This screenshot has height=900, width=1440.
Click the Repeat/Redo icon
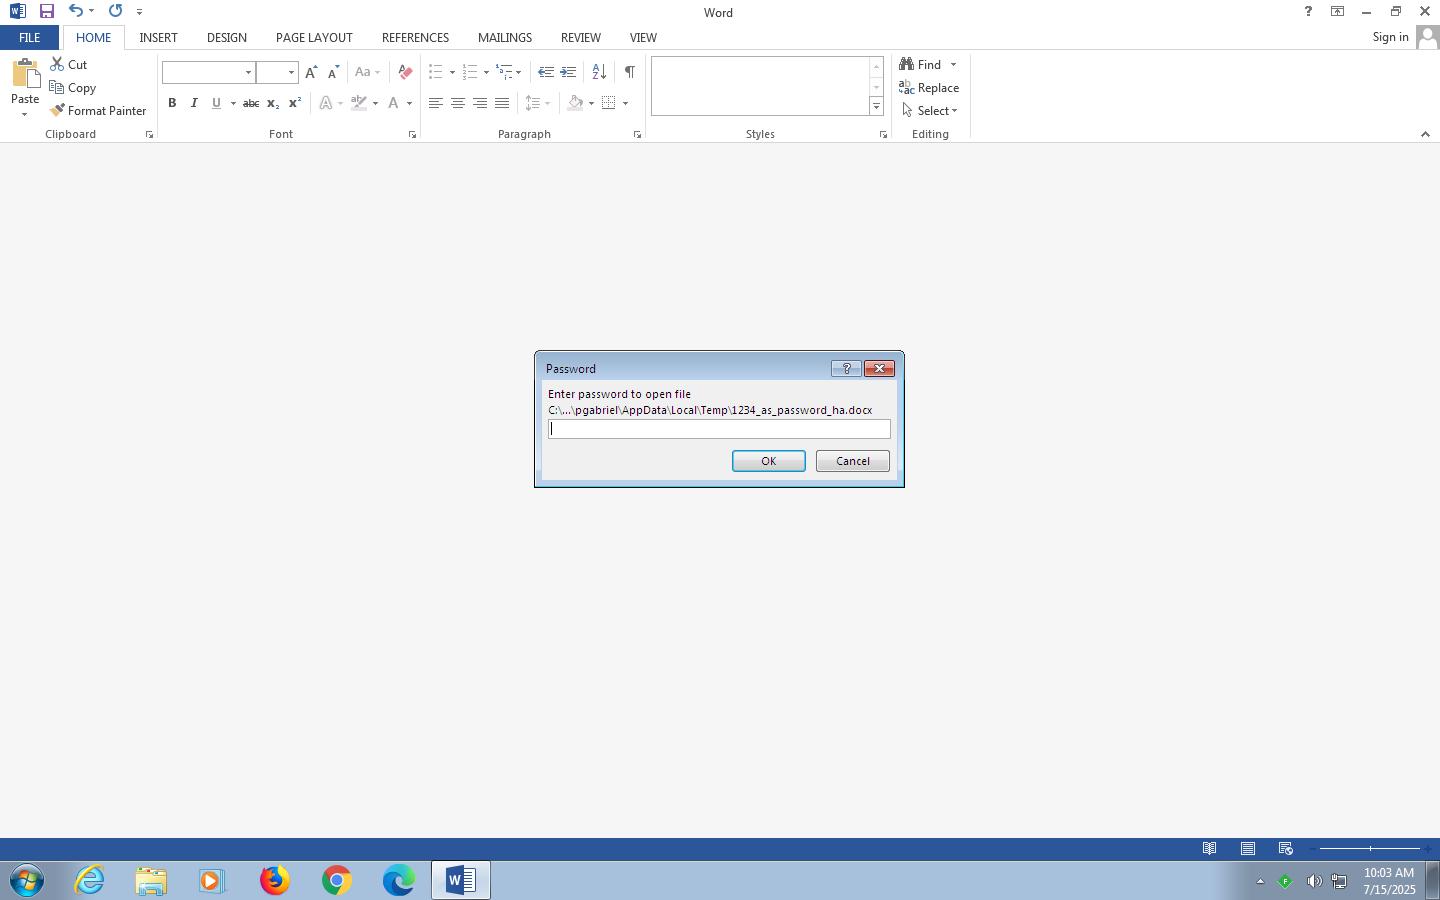[115, 11]
